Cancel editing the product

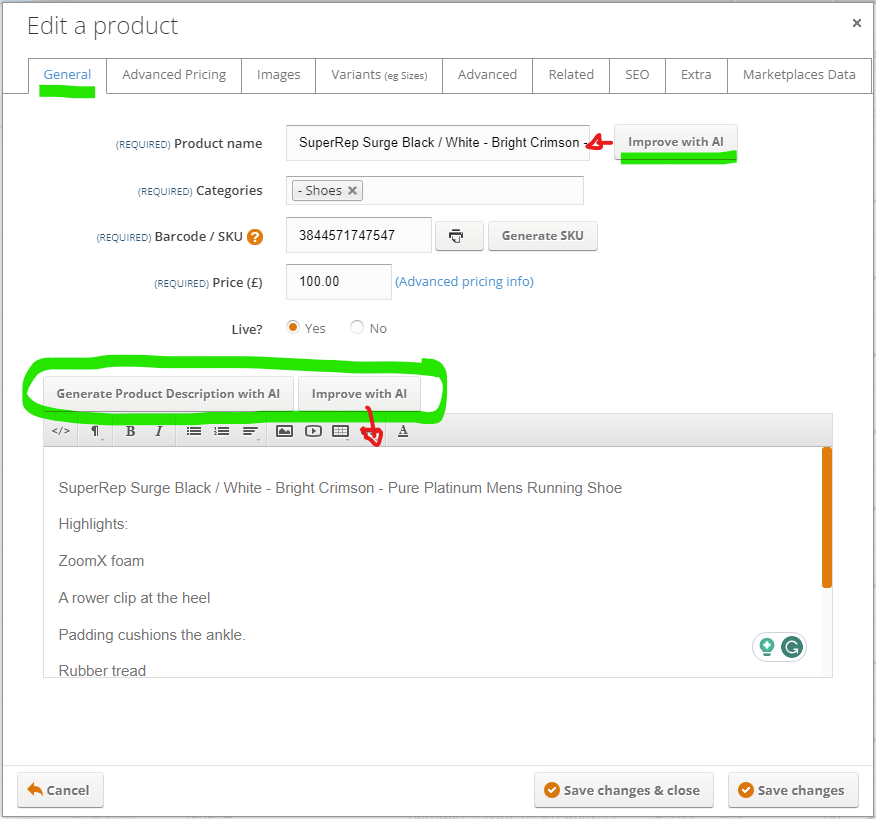[60, 790]
